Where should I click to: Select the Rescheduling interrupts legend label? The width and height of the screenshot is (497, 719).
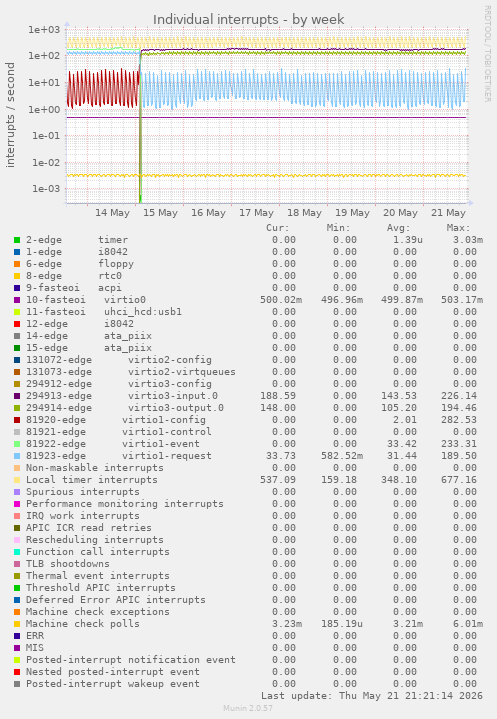coord(94,540)
